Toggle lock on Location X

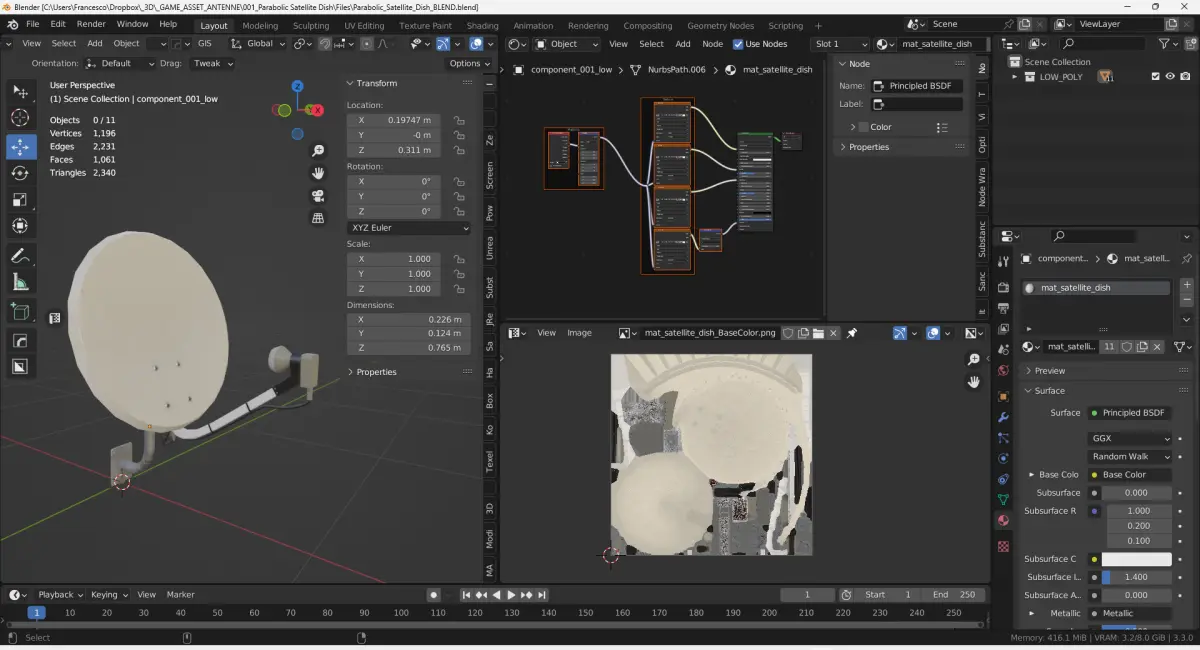(x=459, y=120)
